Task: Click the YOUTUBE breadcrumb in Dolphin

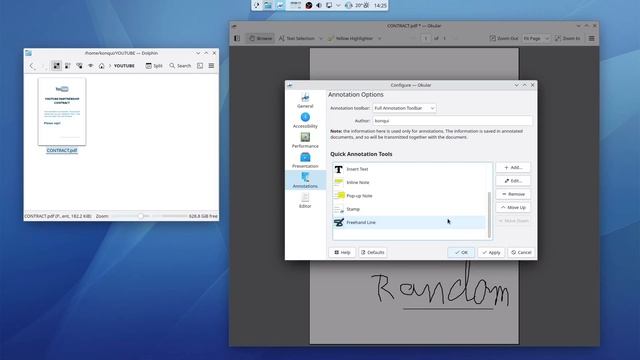Action: click(124, 66)
